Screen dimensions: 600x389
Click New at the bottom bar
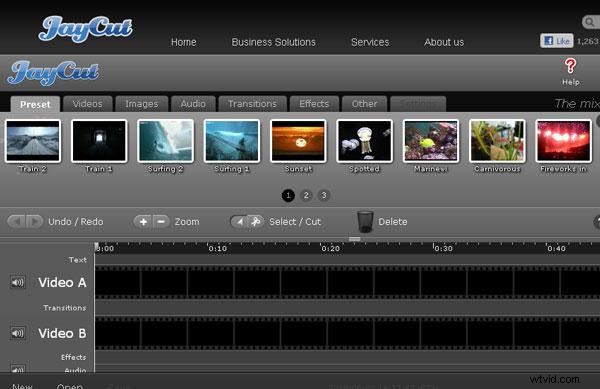tap(22, 386)
